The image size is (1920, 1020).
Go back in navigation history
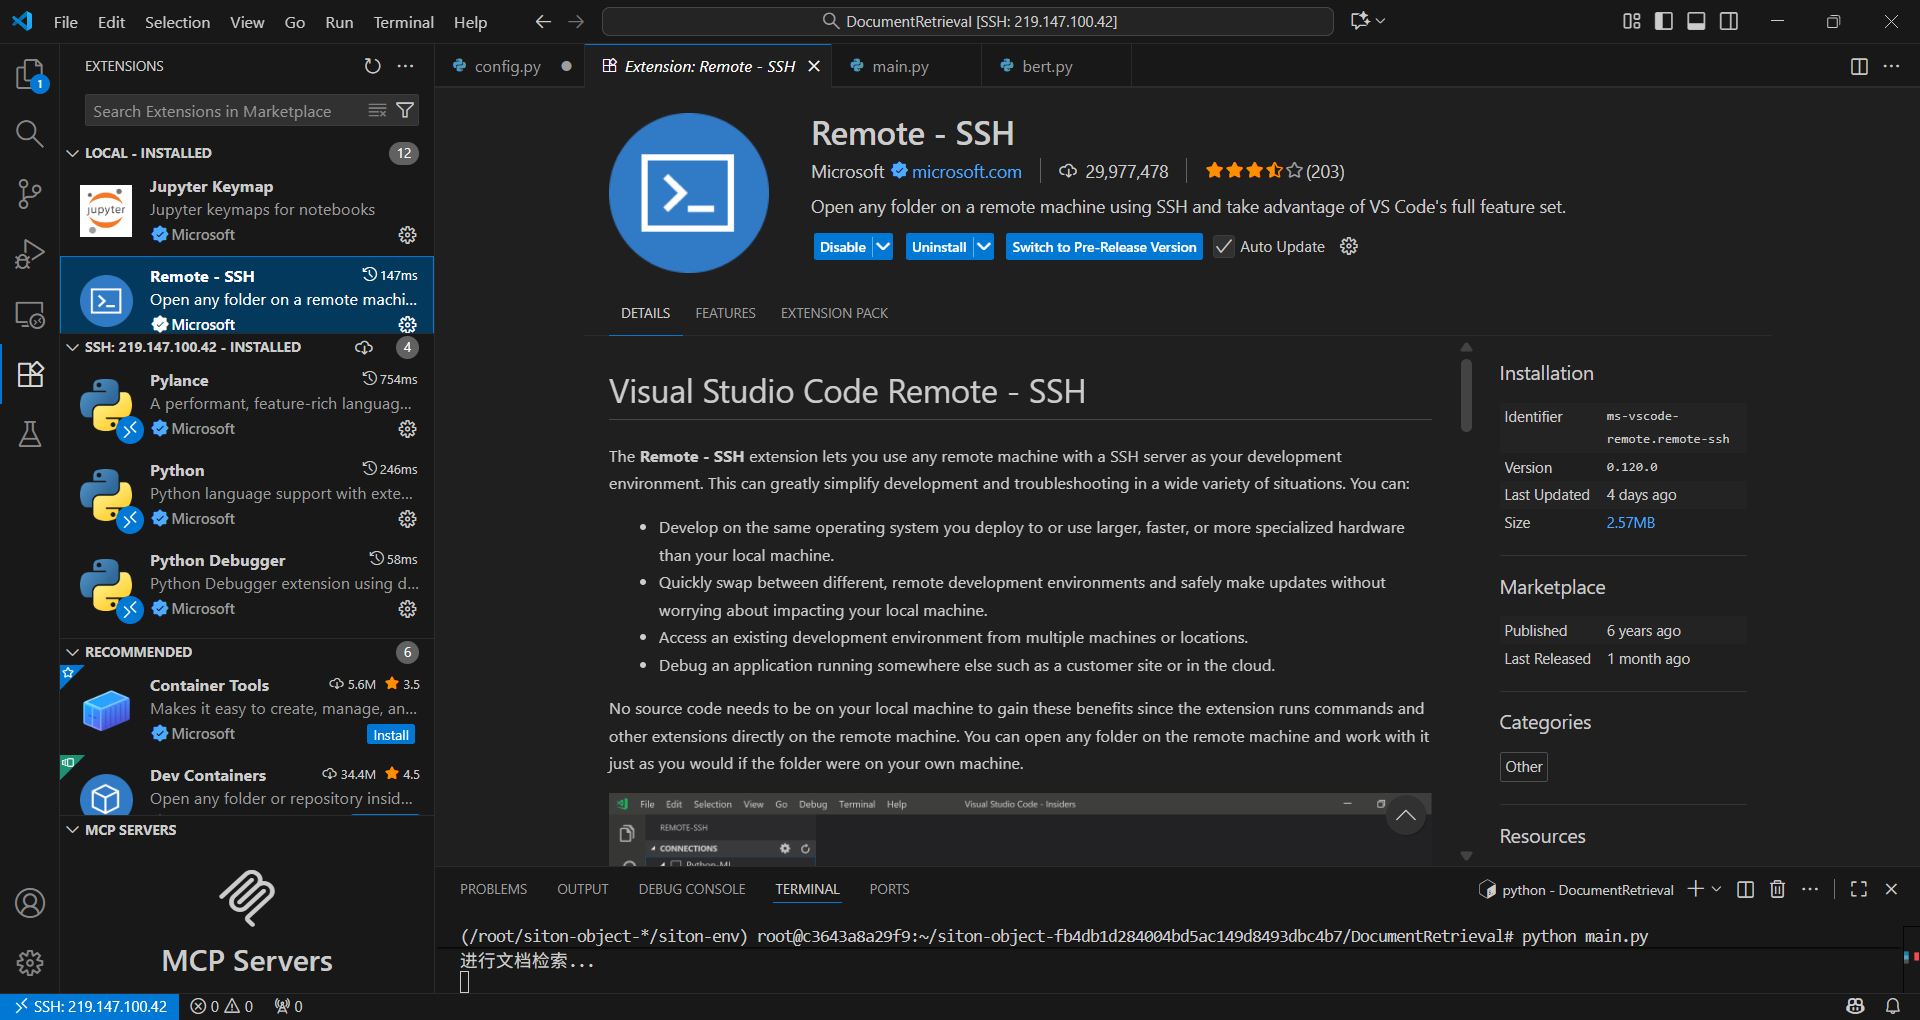(x=543, y=21)
